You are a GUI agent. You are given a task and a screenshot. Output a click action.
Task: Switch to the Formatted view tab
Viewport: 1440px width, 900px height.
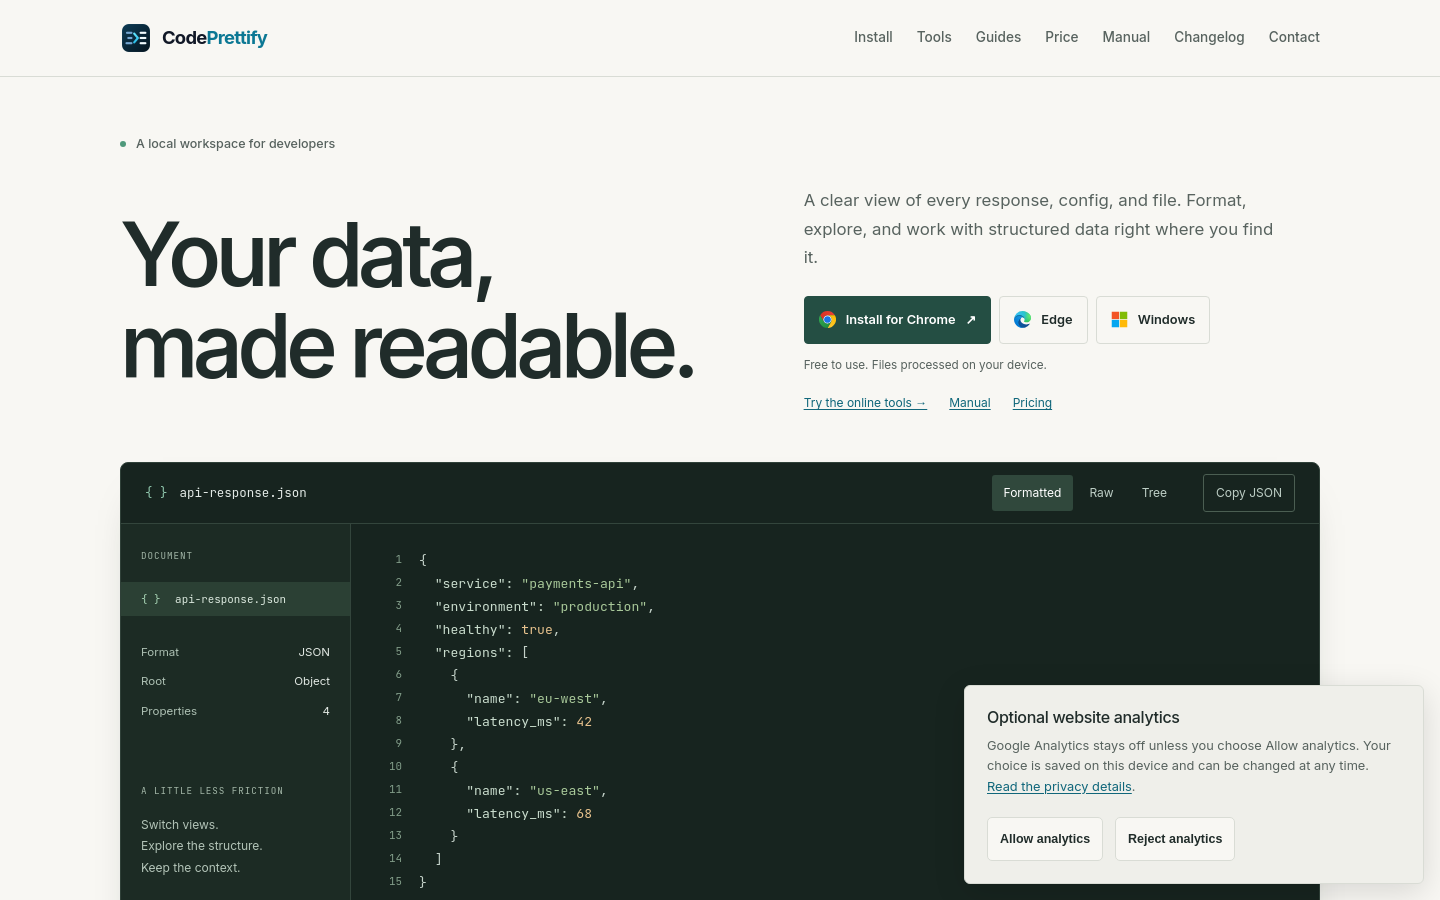tap(1032, 493)
